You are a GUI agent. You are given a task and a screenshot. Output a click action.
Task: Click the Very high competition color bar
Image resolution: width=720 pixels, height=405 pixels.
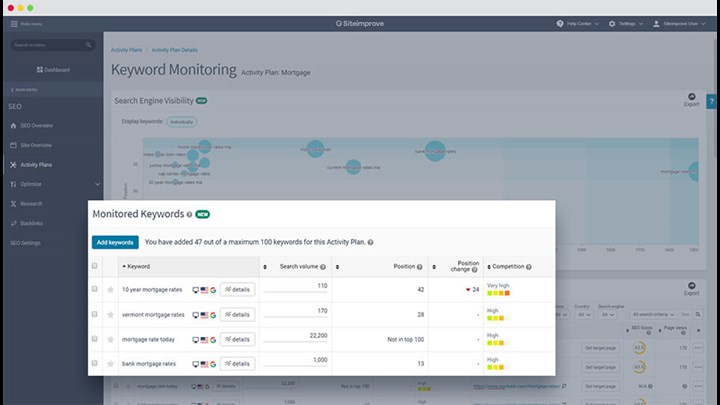pyautogui.click(x=498, y=294)
